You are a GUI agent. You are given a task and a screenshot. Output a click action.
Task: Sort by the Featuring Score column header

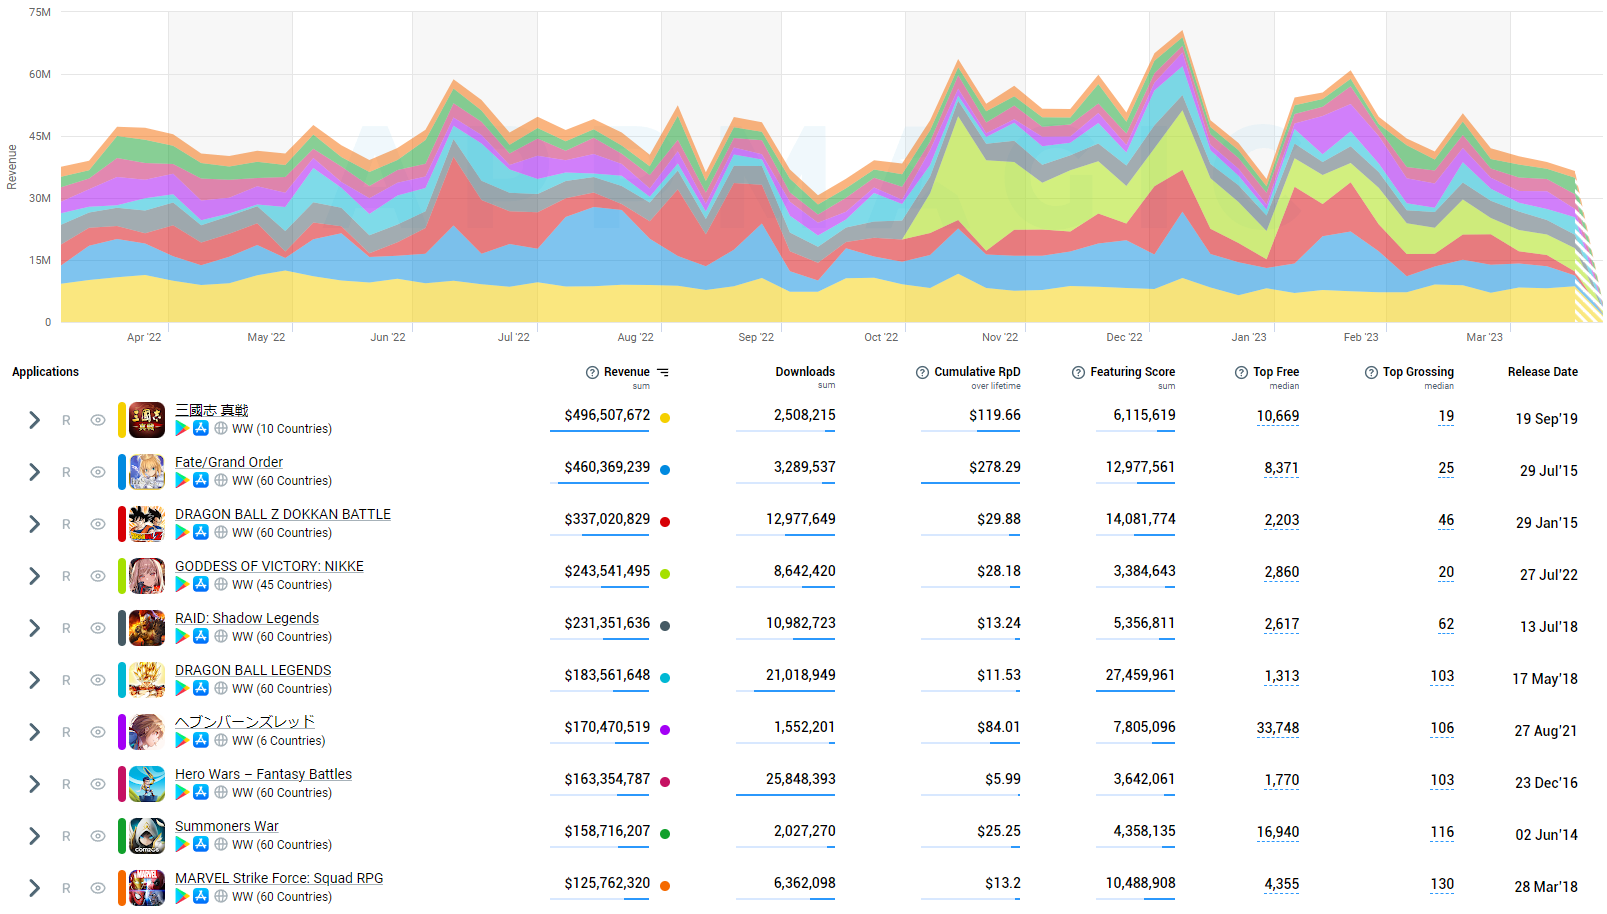tap(1132, 372)
